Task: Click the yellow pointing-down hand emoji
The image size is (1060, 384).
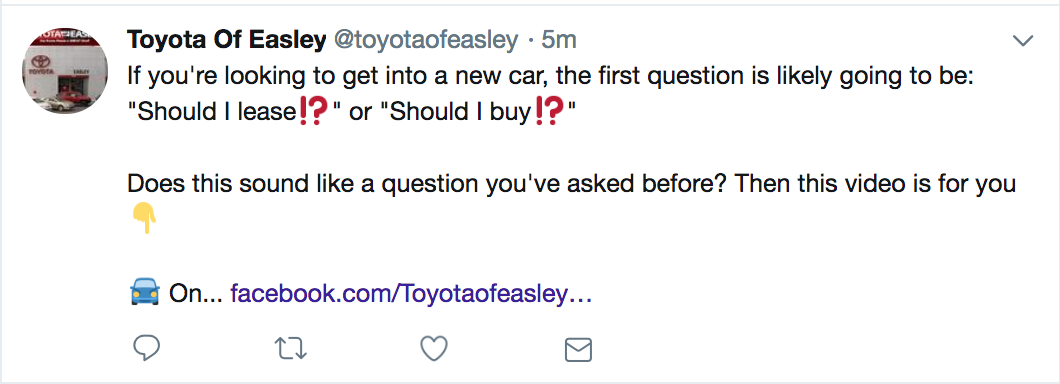Action: [x=143, y=220]
